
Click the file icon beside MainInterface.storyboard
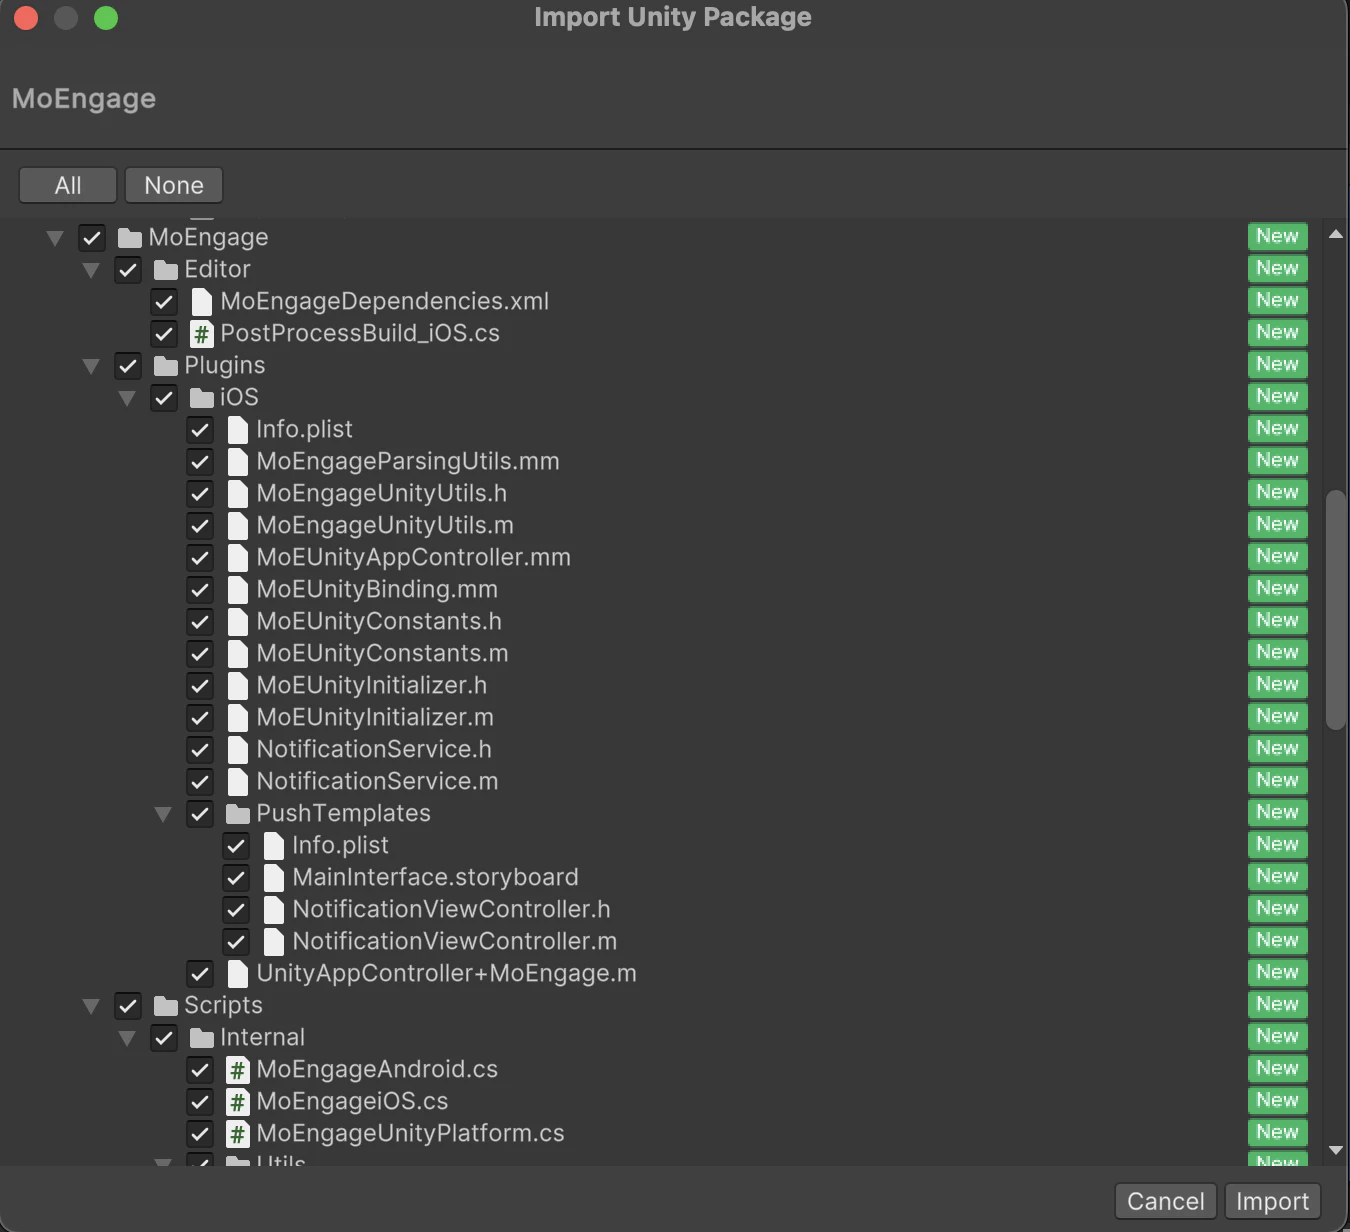click(x=274, y=877)
